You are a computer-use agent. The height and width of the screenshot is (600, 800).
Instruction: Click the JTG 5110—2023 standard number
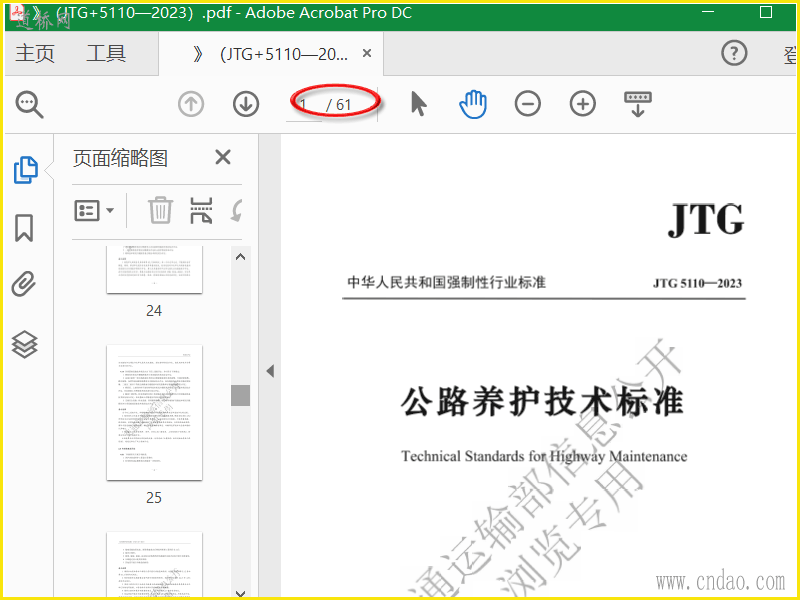(697, 283)
